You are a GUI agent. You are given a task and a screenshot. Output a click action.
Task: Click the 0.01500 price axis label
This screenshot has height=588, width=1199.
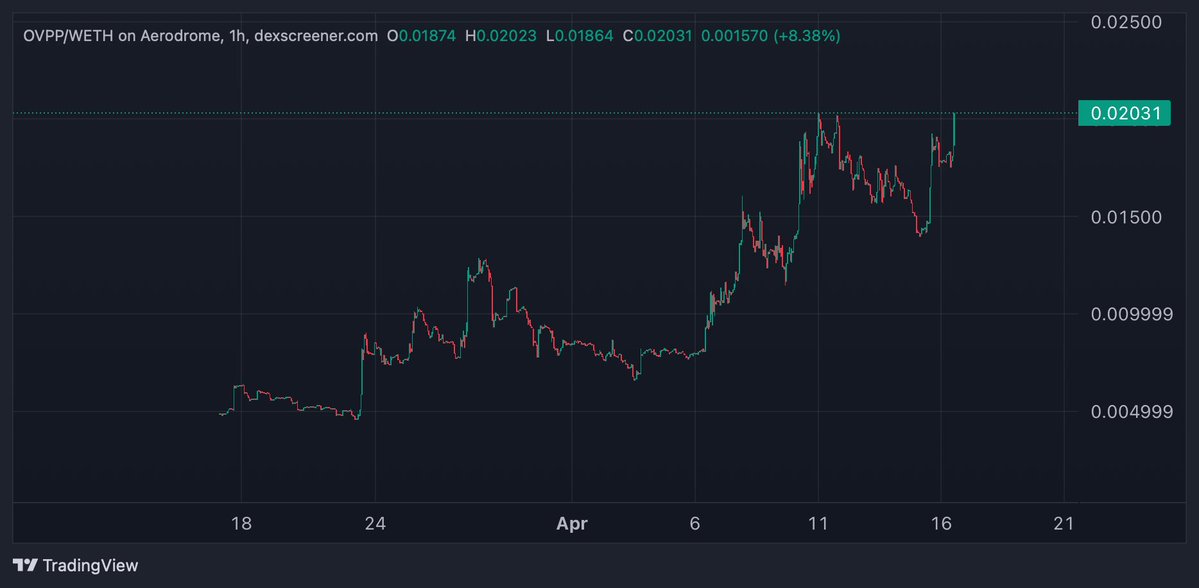pos(1126,217)
